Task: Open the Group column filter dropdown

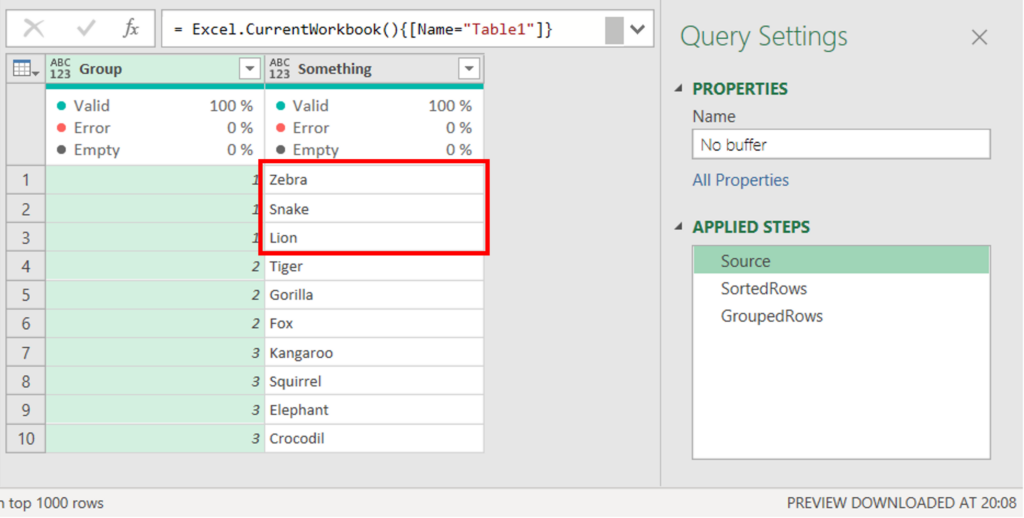Action: click(249, 69)
